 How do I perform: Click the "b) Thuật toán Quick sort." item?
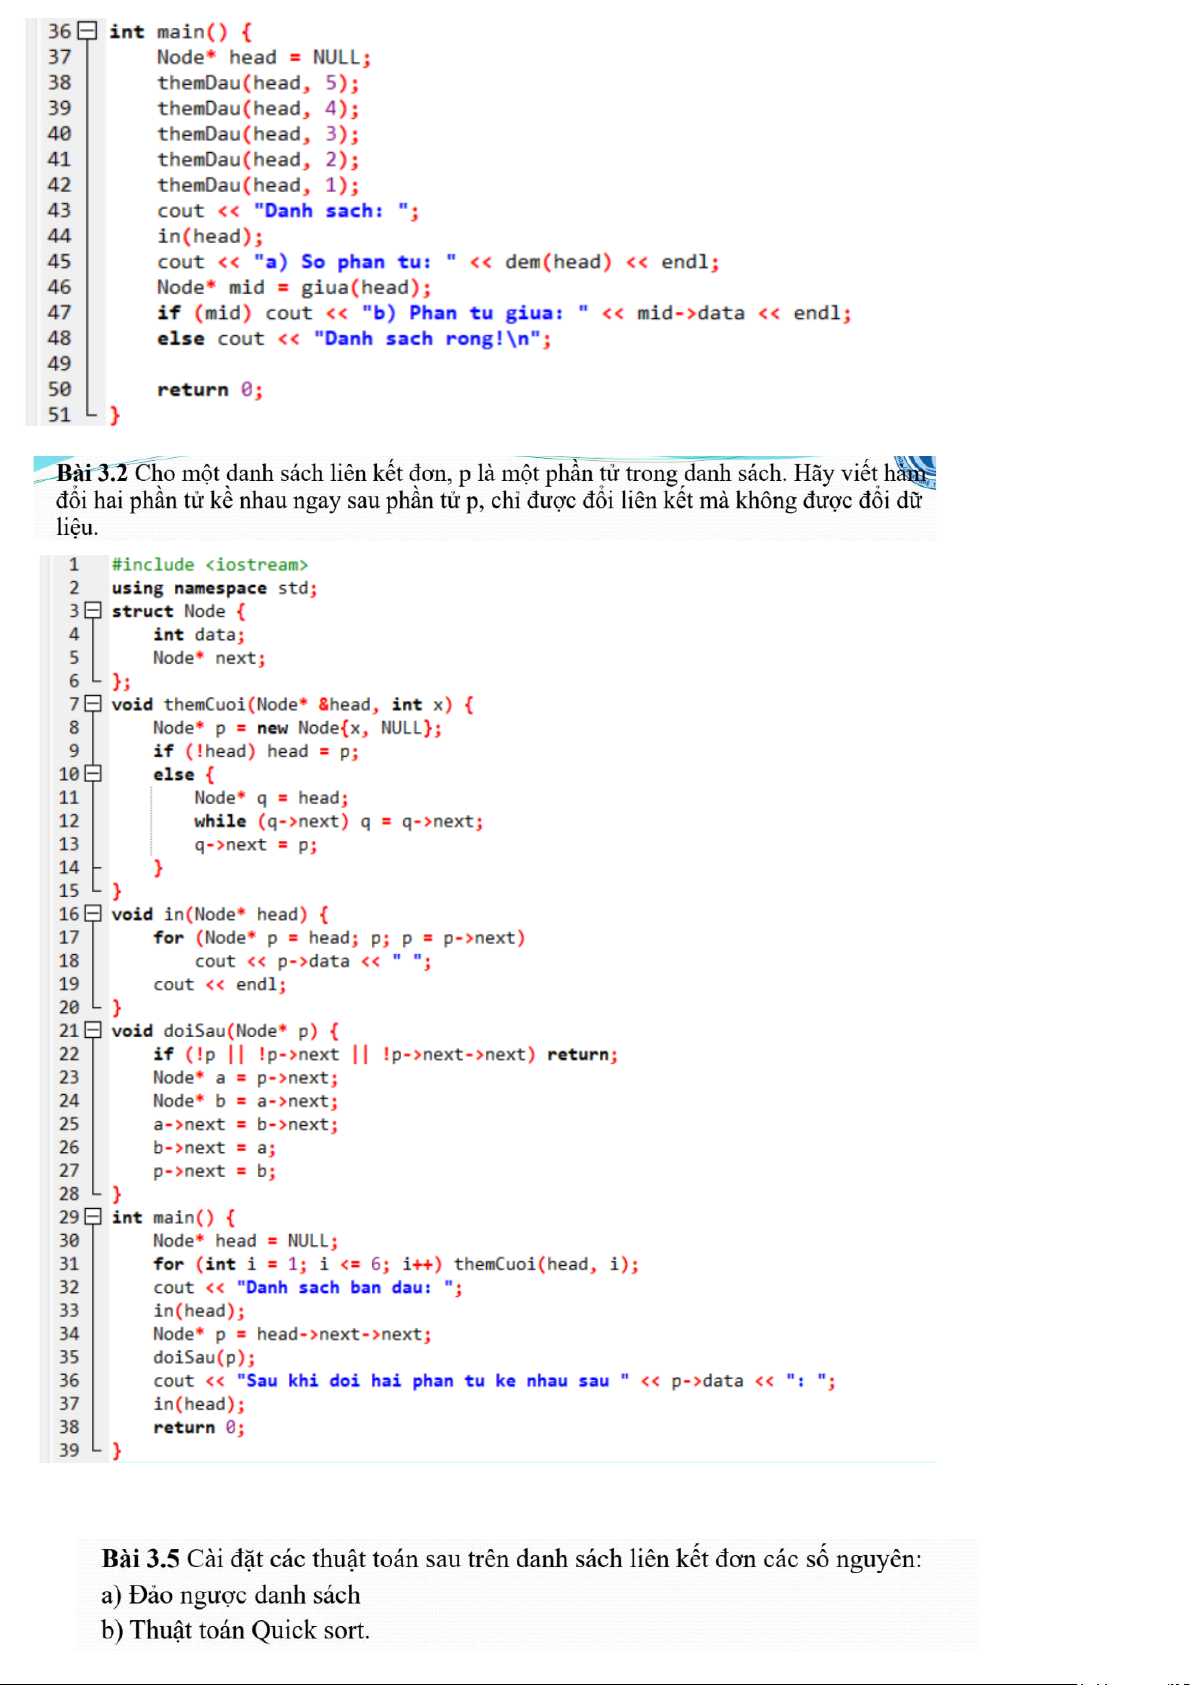click(235, 1630)
